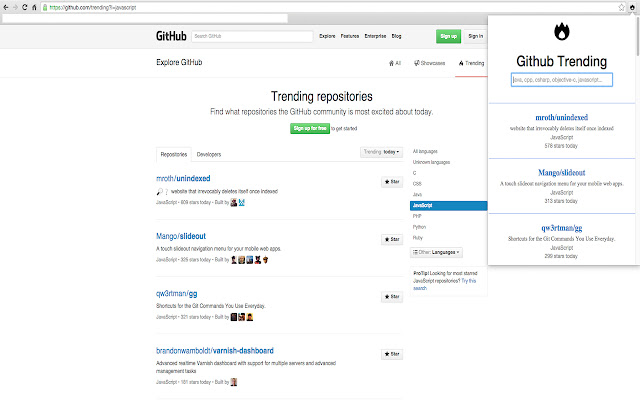
Task: Click first contributor avatar for Mango/slideout
Action: pos(234,260)
